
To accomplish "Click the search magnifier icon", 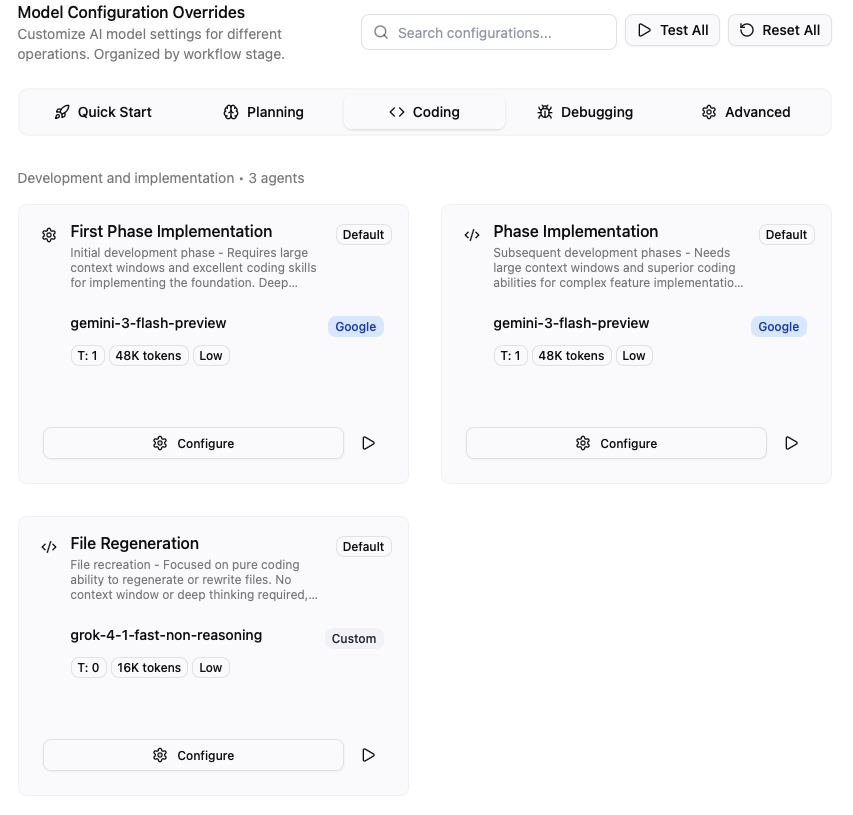I will 381,33.
